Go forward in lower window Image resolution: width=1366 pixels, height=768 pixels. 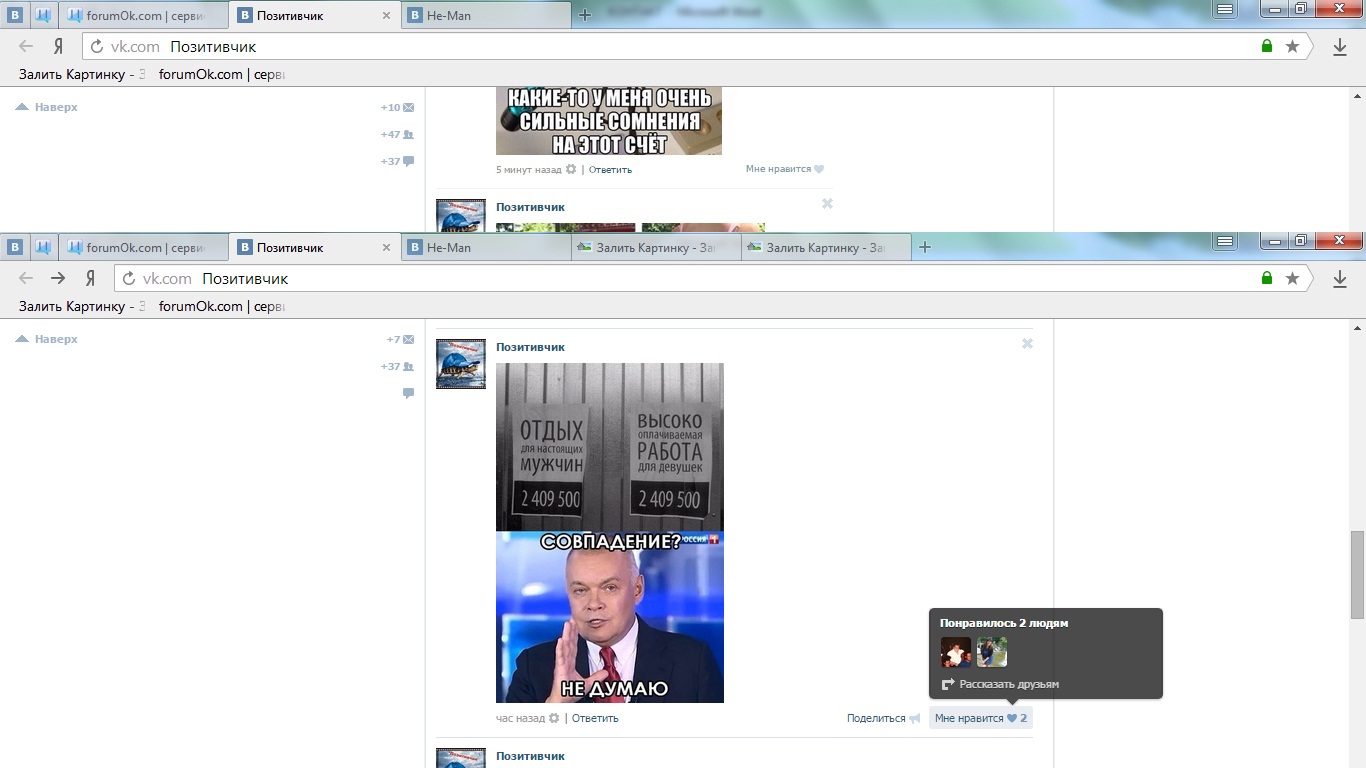[x=58, y=278]
